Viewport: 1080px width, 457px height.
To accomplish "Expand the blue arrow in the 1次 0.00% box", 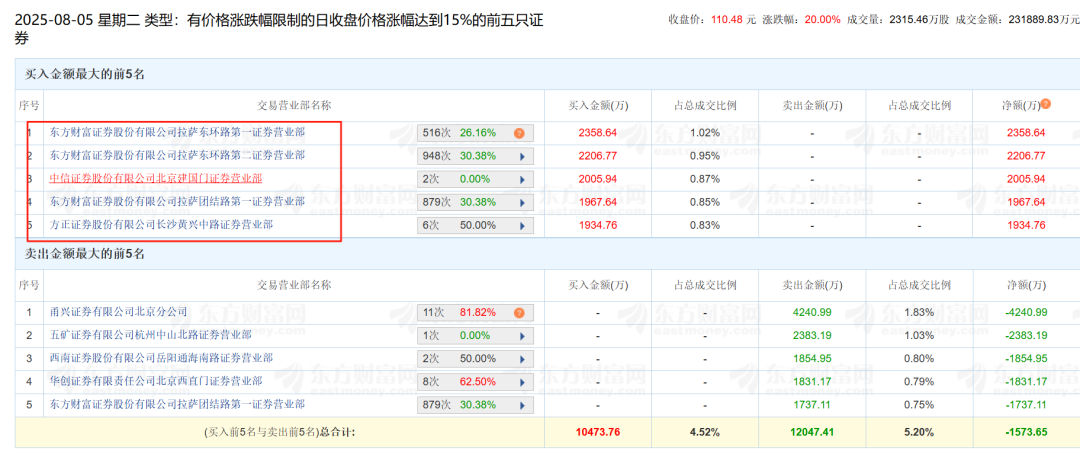I will tap(522, 336).
